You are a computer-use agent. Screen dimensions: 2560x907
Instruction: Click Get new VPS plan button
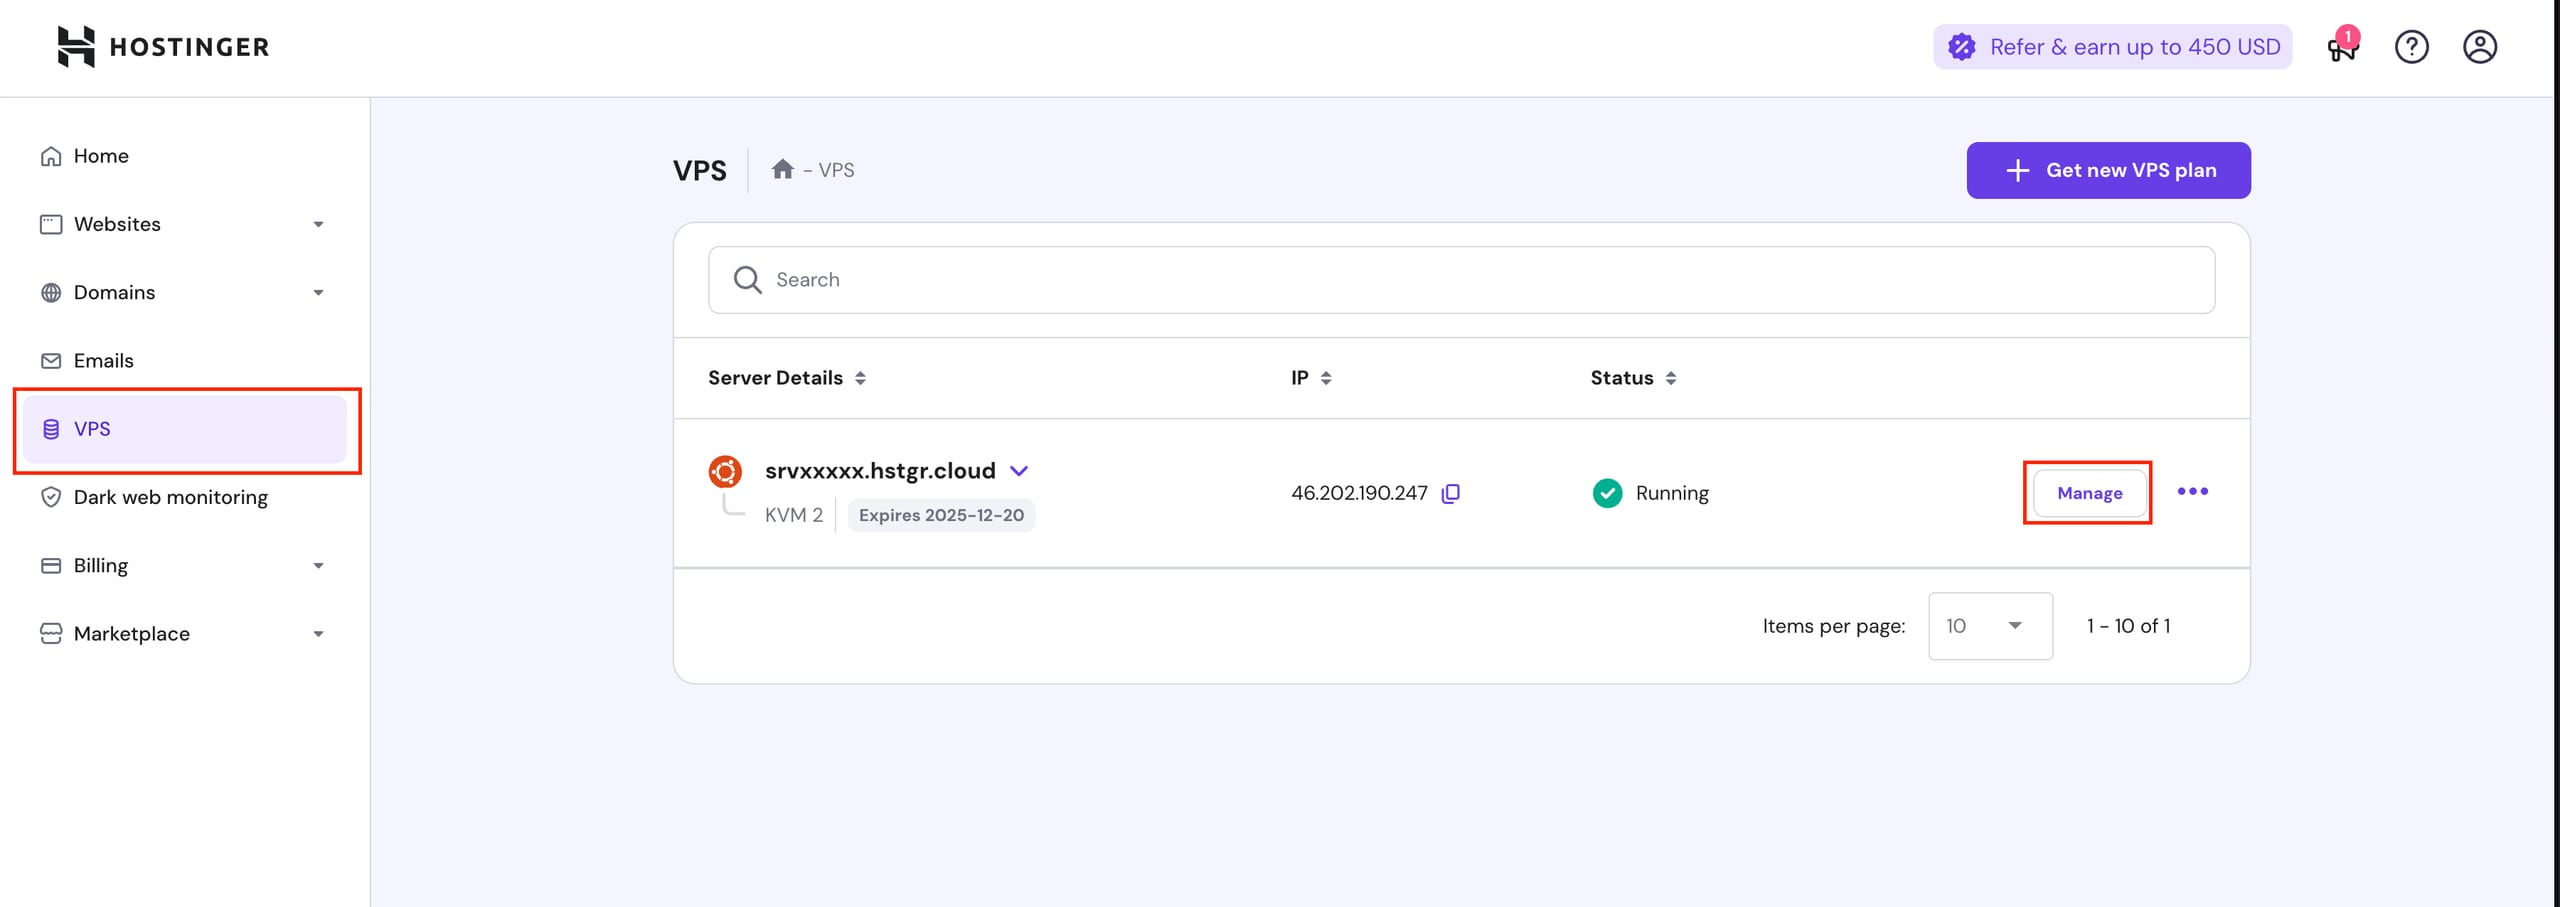[x=2108, y=170]
